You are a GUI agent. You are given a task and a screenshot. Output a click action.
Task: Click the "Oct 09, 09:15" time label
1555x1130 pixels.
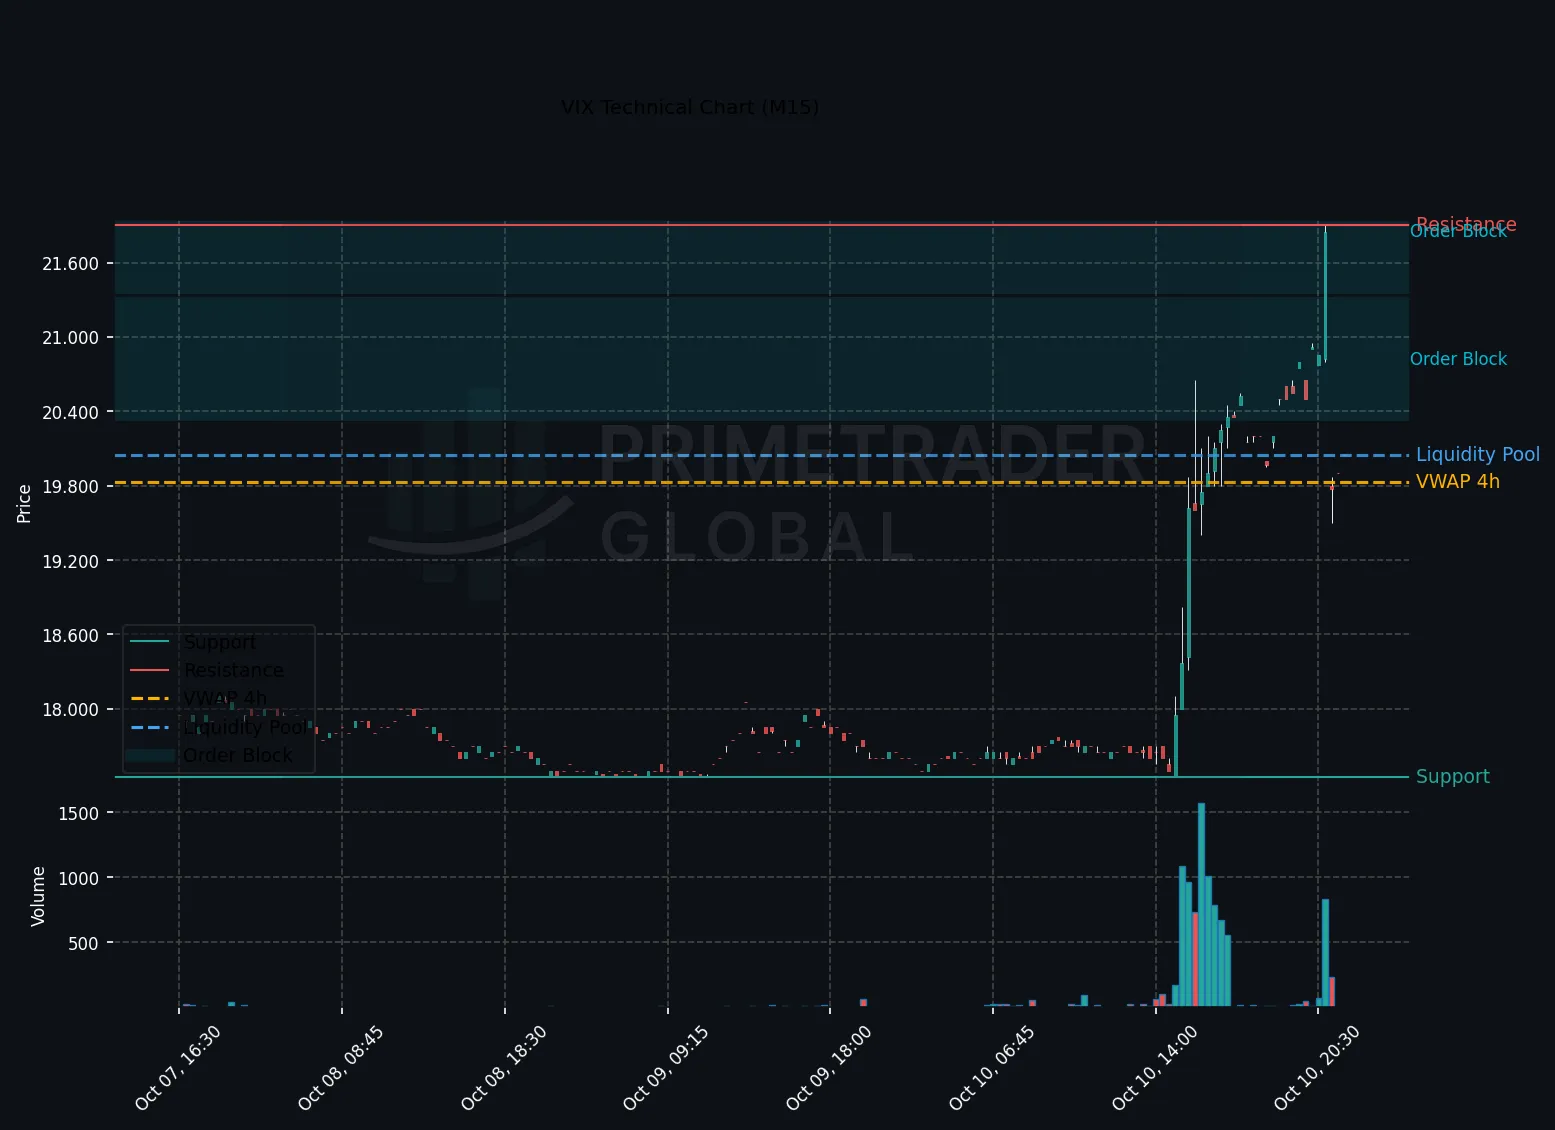tap(665, 1067)
